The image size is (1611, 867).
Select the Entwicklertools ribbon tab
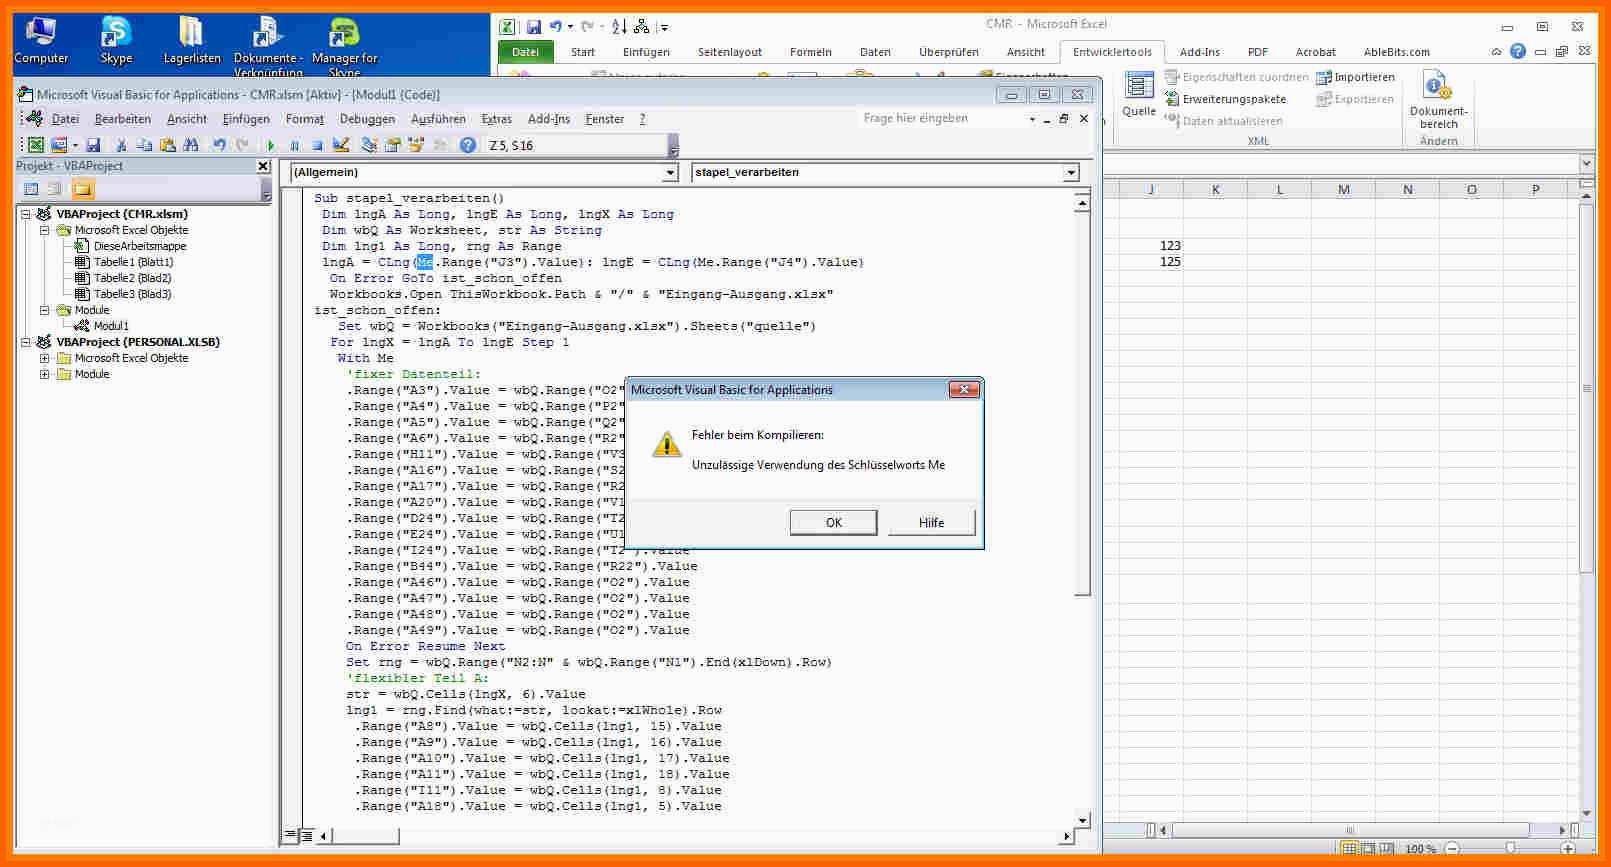coord(1111,52)
